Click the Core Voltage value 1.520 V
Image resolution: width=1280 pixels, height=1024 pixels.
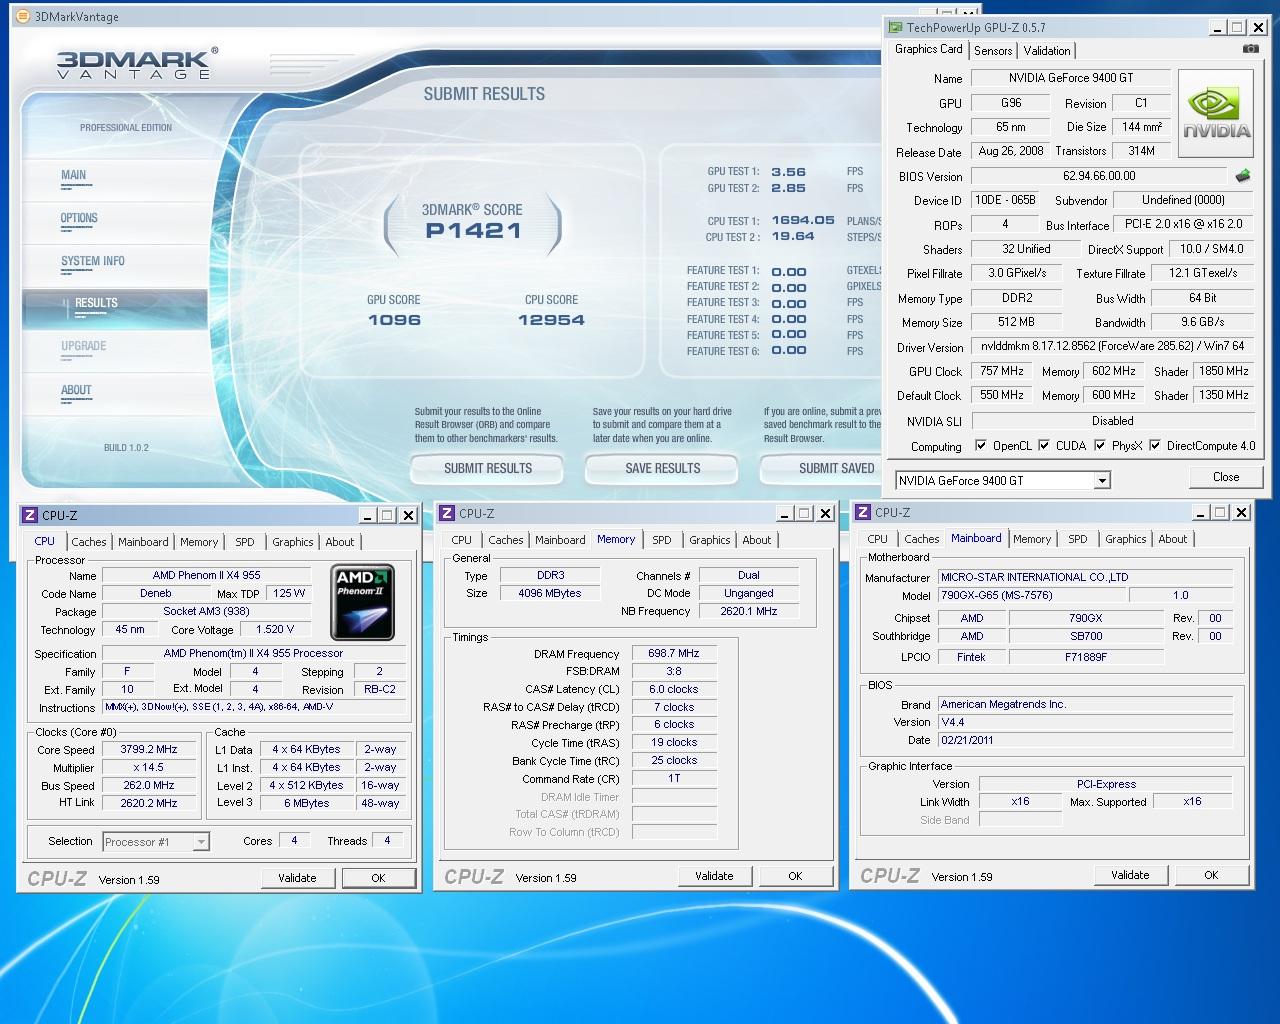(x=275, y=630)
